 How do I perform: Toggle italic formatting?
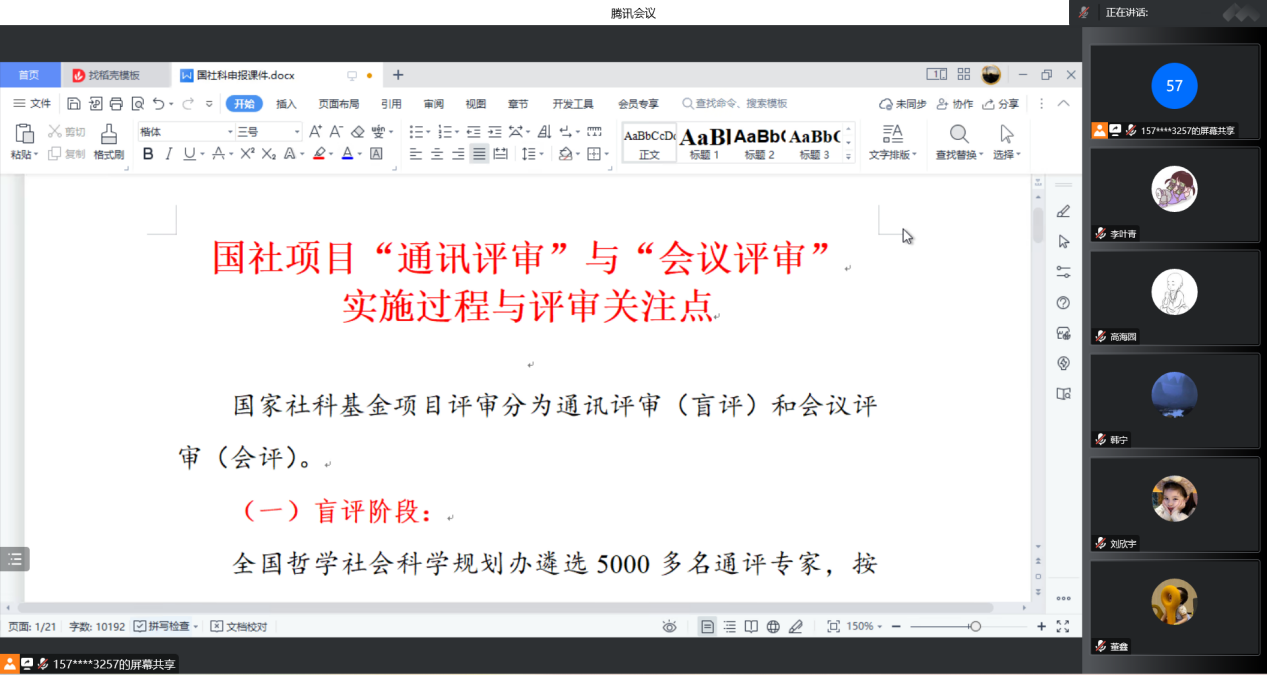click(167, 153)
